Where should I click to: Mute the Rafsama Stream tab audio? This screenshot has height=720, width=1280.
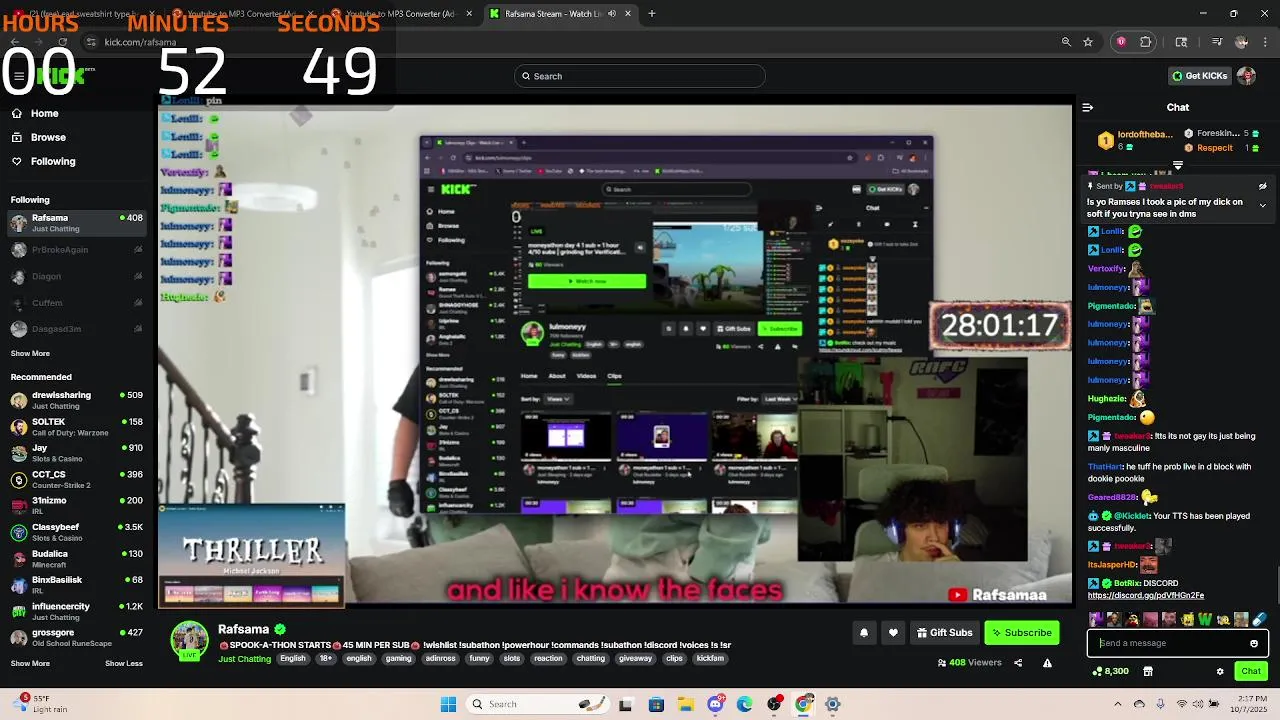coord(611,13)
